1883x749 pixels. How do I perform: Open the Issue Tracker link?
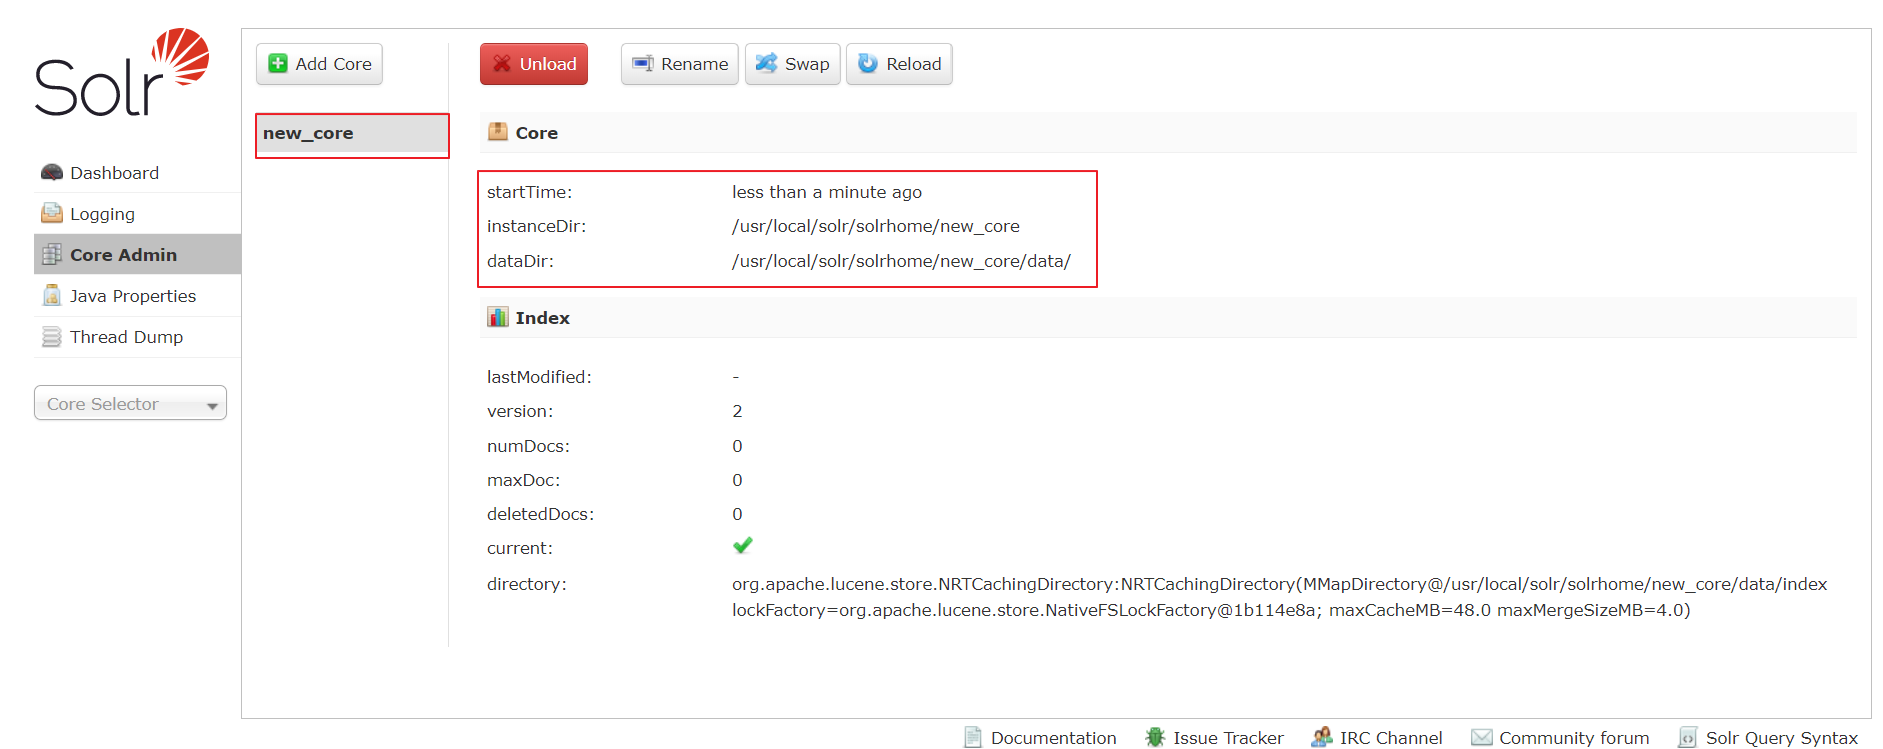[1228, 737]
